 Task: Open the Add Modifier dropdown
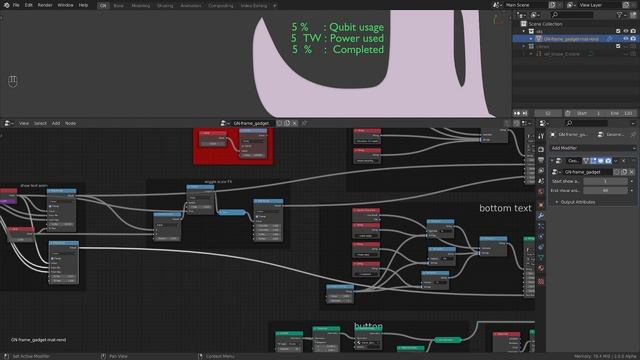[593, 148]
